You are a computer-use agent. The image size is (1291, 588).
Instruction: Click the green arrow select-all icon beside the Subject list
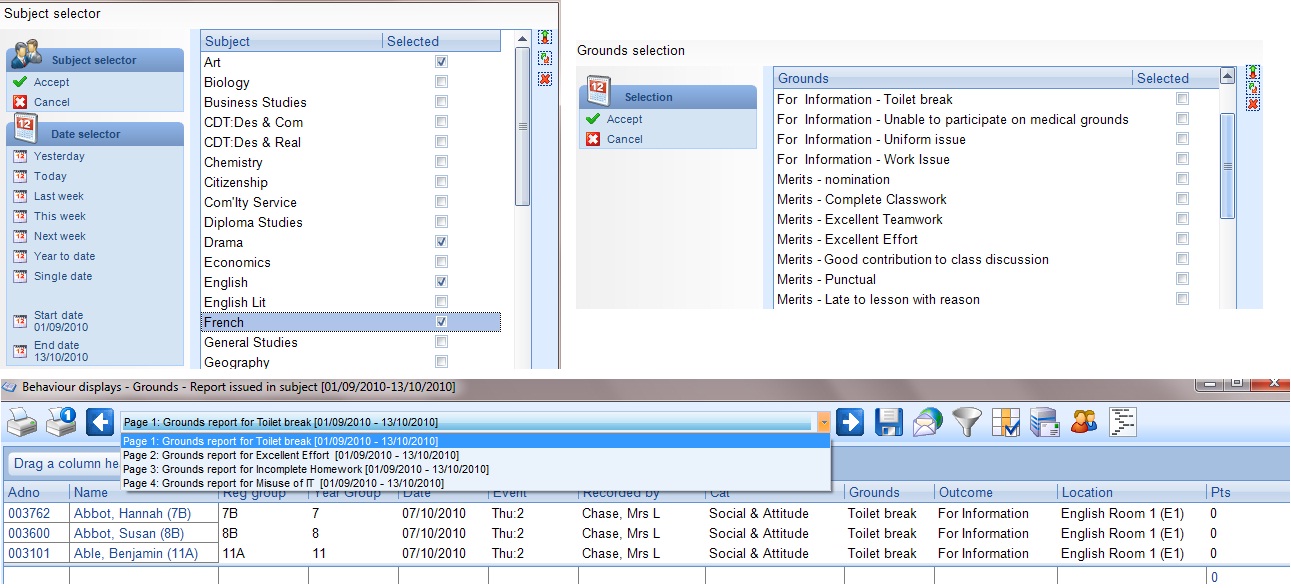(545, 38)
